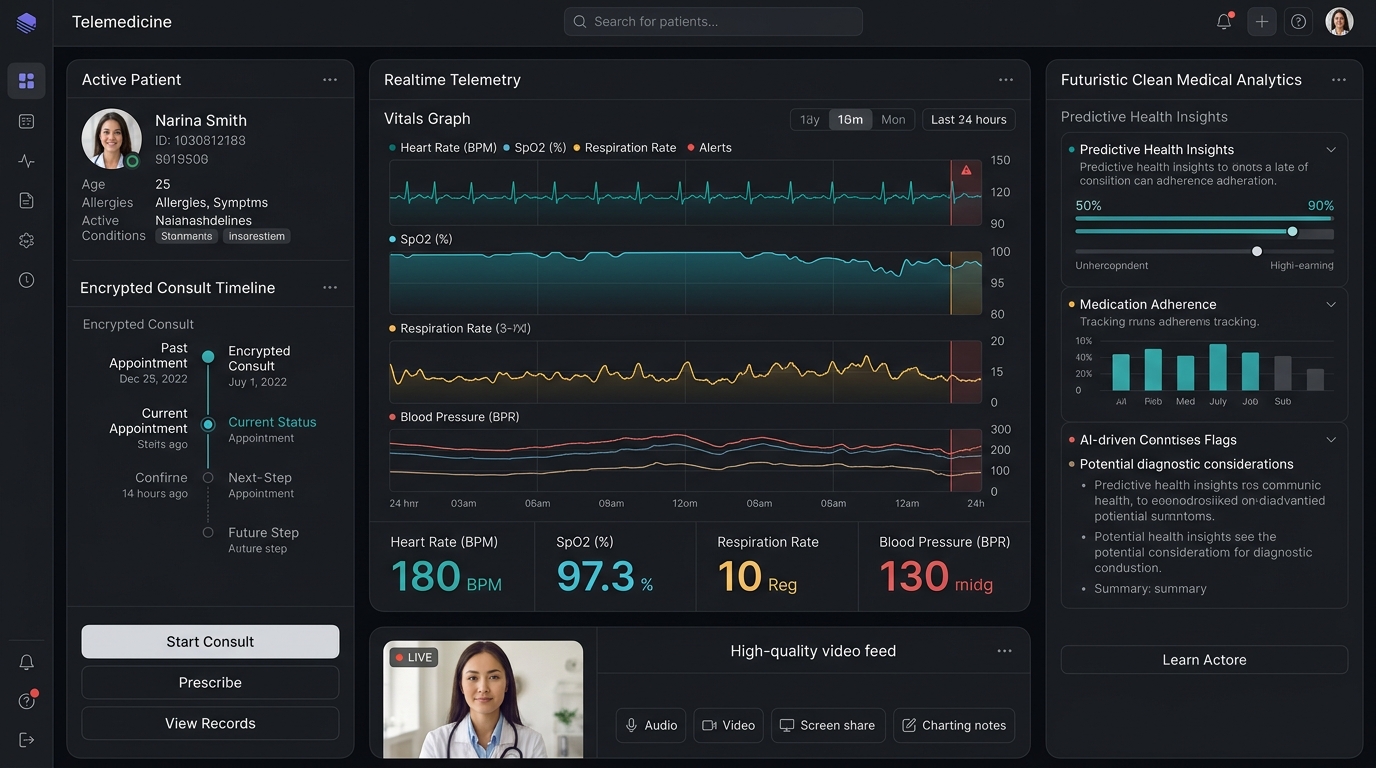Image resolution: width=1376 pixels, height=768 pixels.
Task: Toggle the Video camera control
Action: 729,725
